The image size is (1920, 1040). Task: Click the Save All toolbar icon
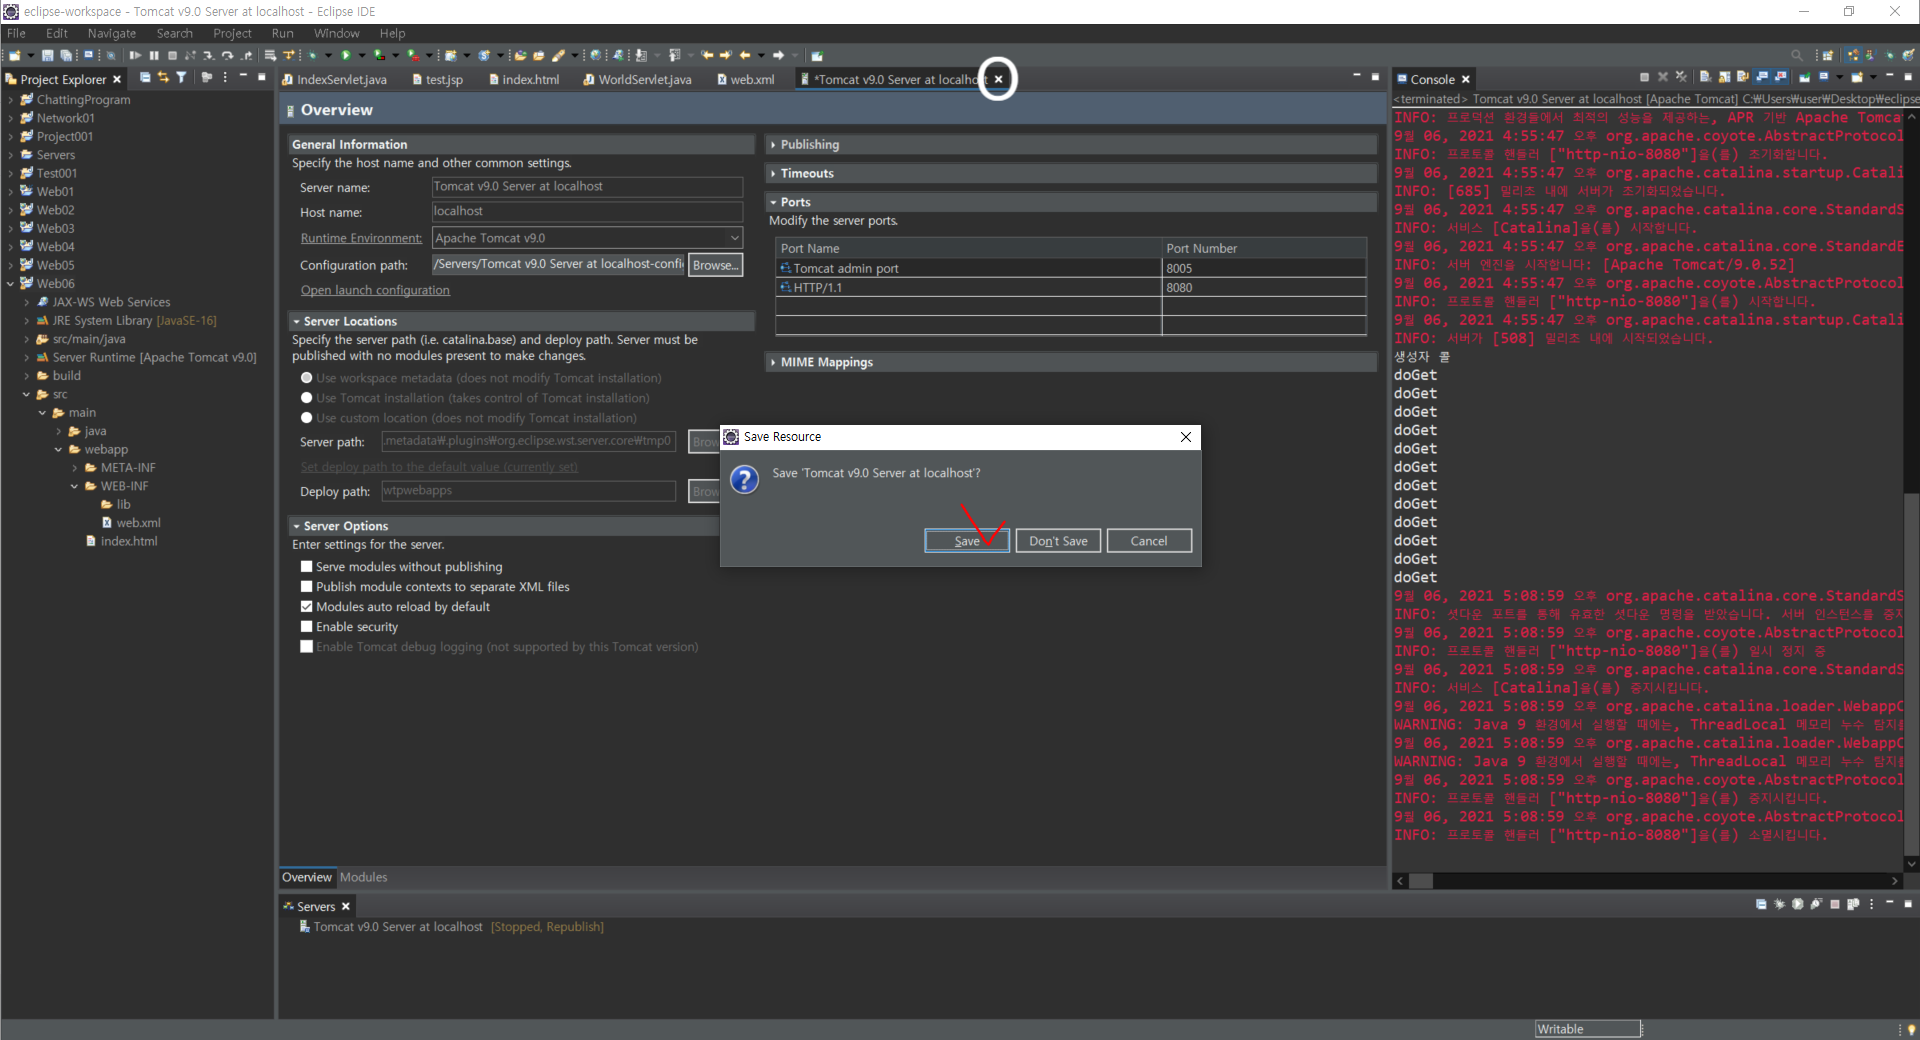(66, 55)
